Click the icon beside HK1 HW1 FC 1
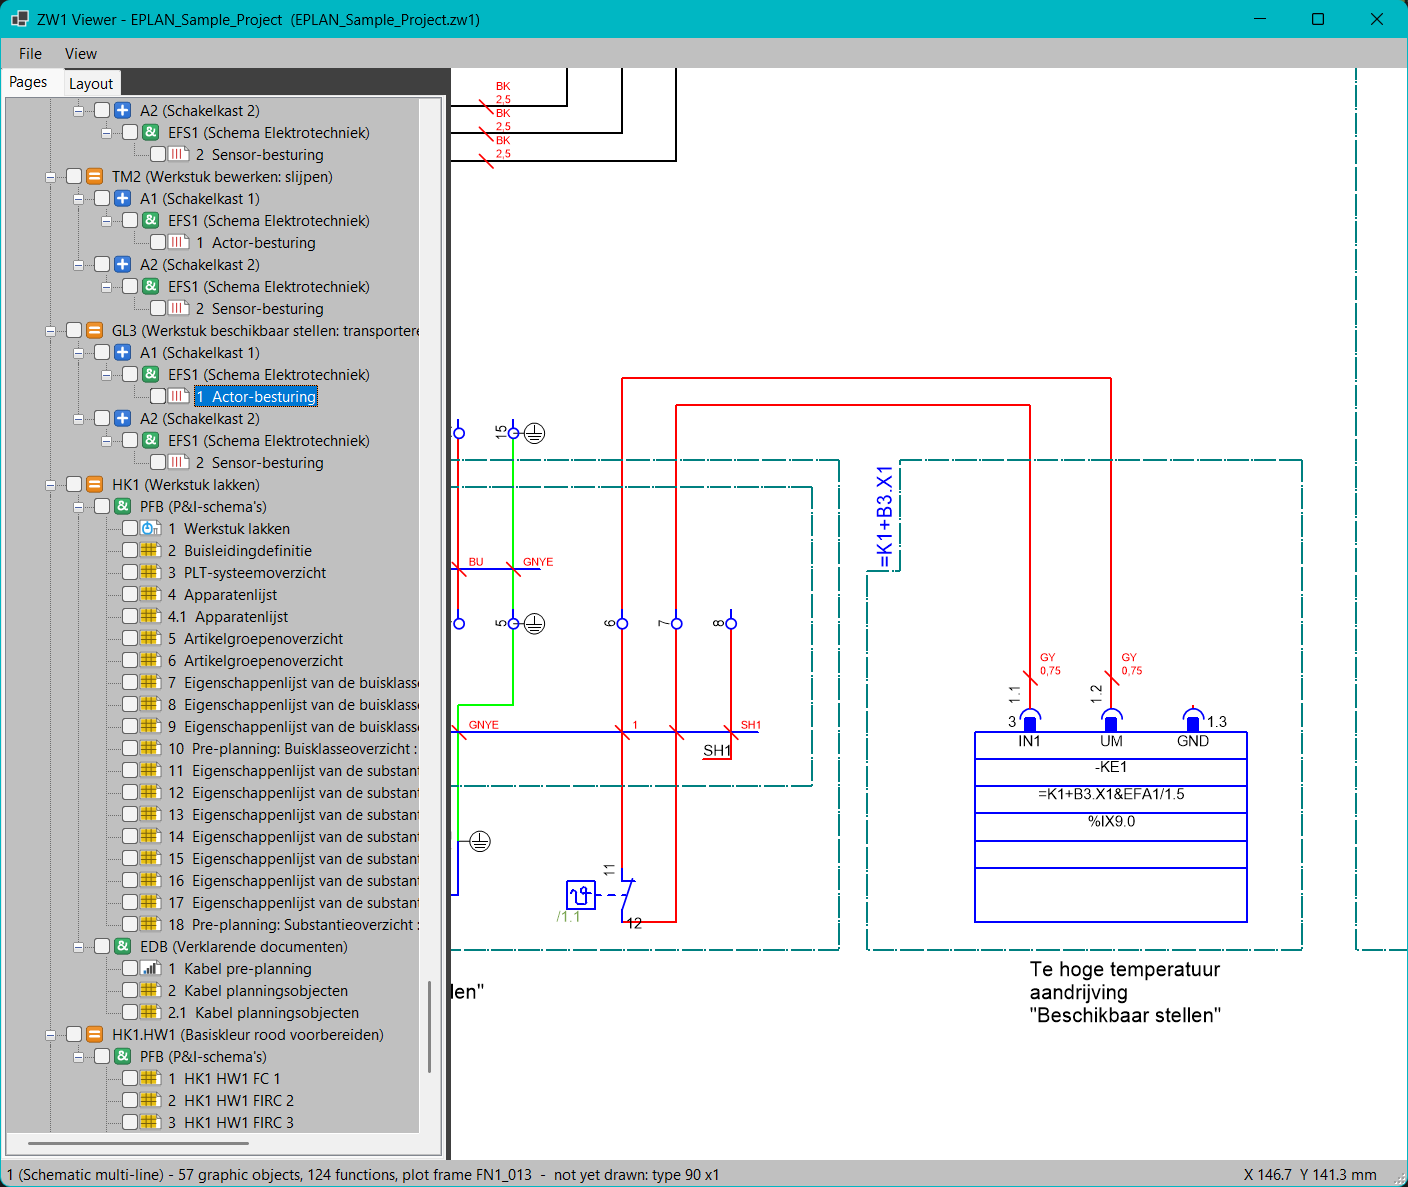Screen dimensions: 1408x1187 point(151,1079)
